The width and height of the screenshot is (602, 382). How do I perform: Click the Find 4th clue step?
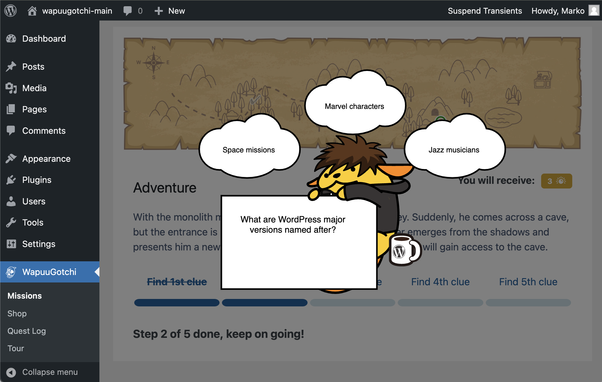coord(440,282)
